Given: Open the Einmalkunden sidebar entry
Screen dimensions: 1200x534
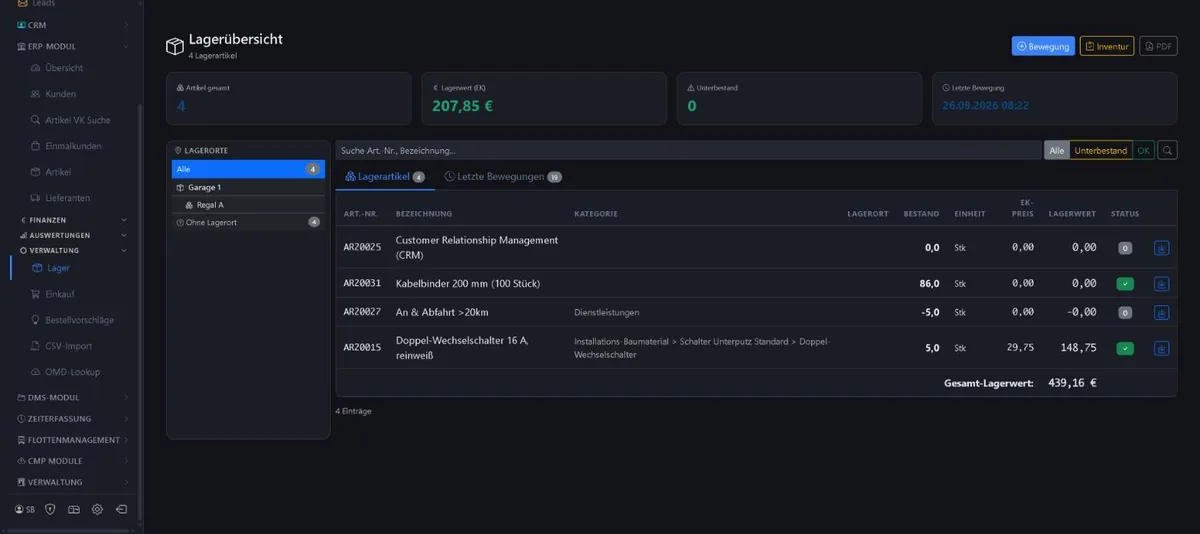Looking at the screenshot, I should click(x=73, y=146).
